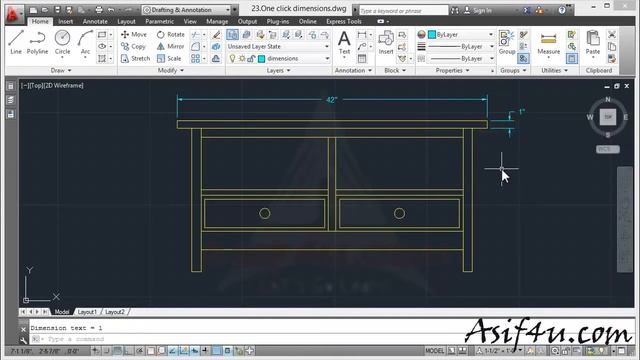The image size is (640, 360).
Task: Click the WCS button under ViewCube
Action: pyautogui.click(x=607, y=149)
